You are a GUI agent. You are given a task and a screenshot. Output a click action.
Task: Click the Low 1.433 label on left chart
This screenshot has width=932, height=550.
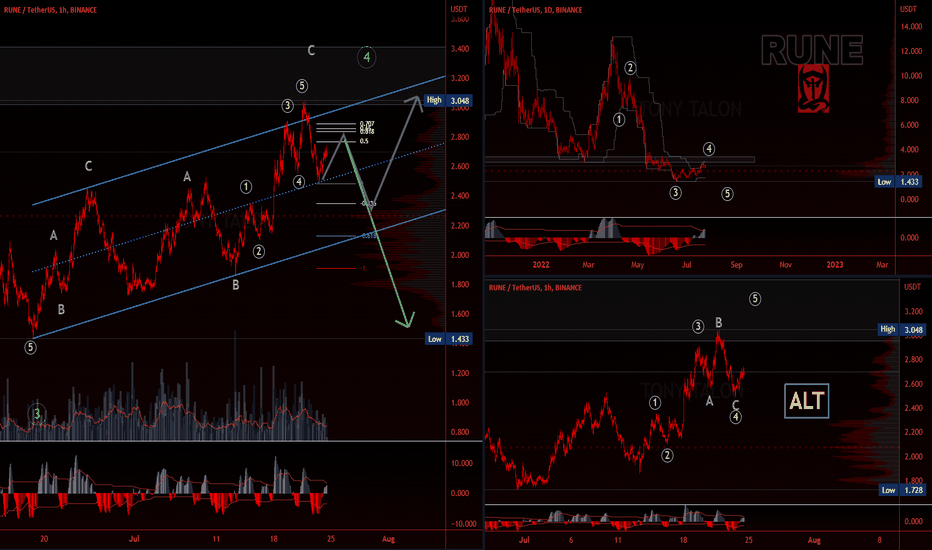pyautogui.click(x=449, y=339)
